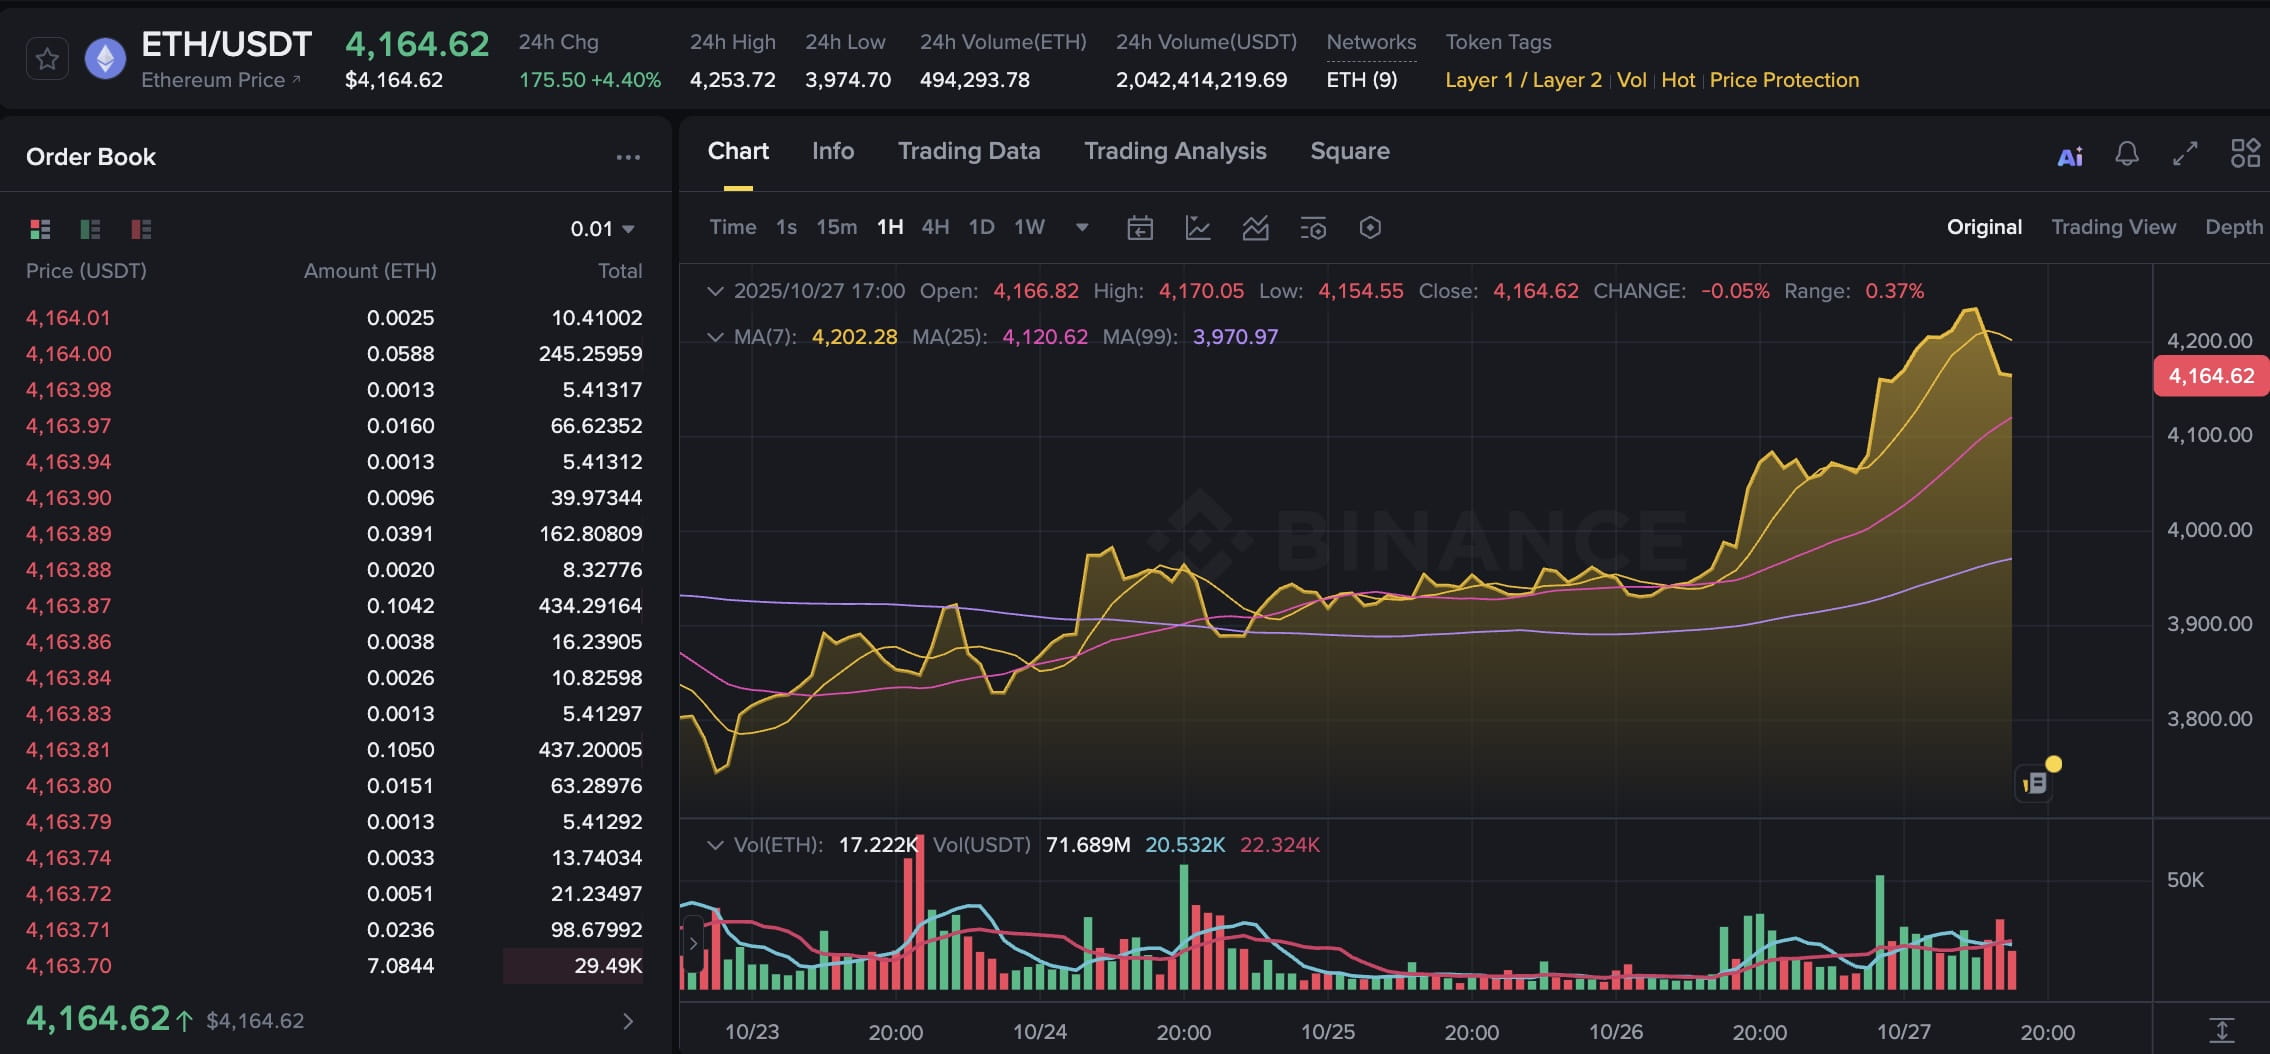2270x1054 pixels.
Task: Click the 4,164.62 price label on chart axis
Action: coord(2209,375)
